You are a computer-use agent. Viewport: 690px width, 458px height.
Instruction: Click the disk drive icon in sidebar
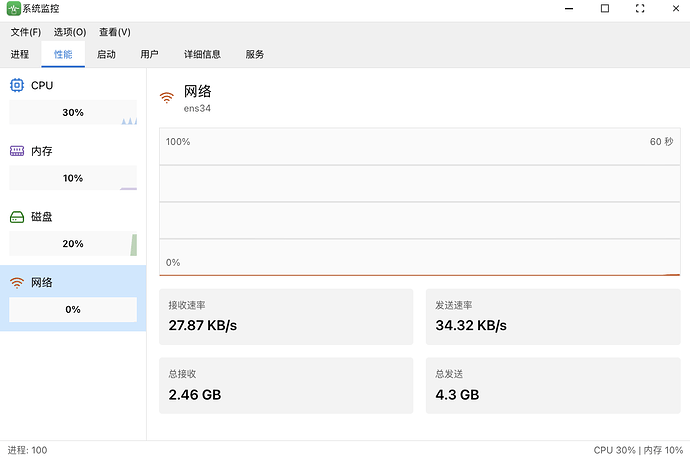(x=17, y=217)
